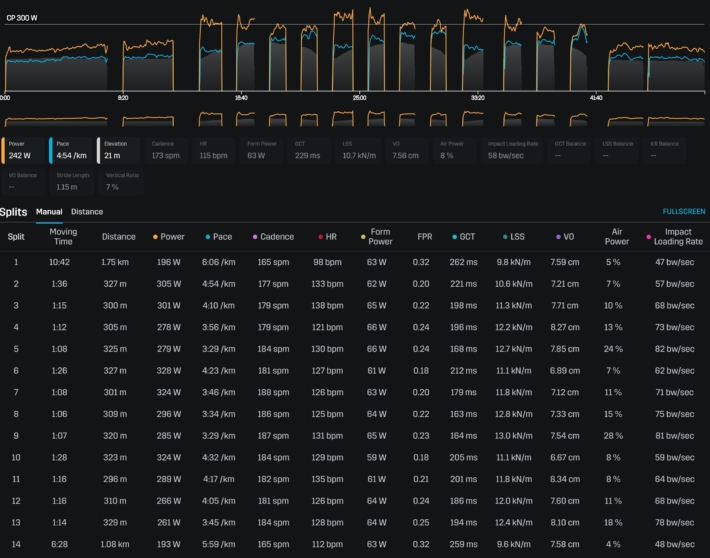This screenshot has width=710, height=558.
Task: Toggle the Pace metric tile
Action: (x=70, y=150)
